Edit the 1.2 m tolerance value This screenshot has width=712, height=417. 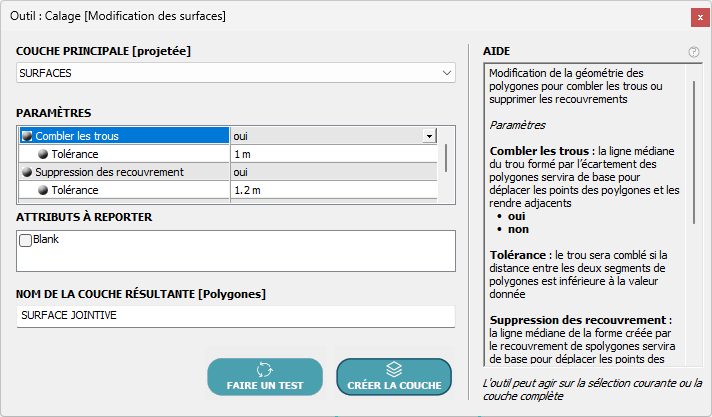tap(330, 190)
